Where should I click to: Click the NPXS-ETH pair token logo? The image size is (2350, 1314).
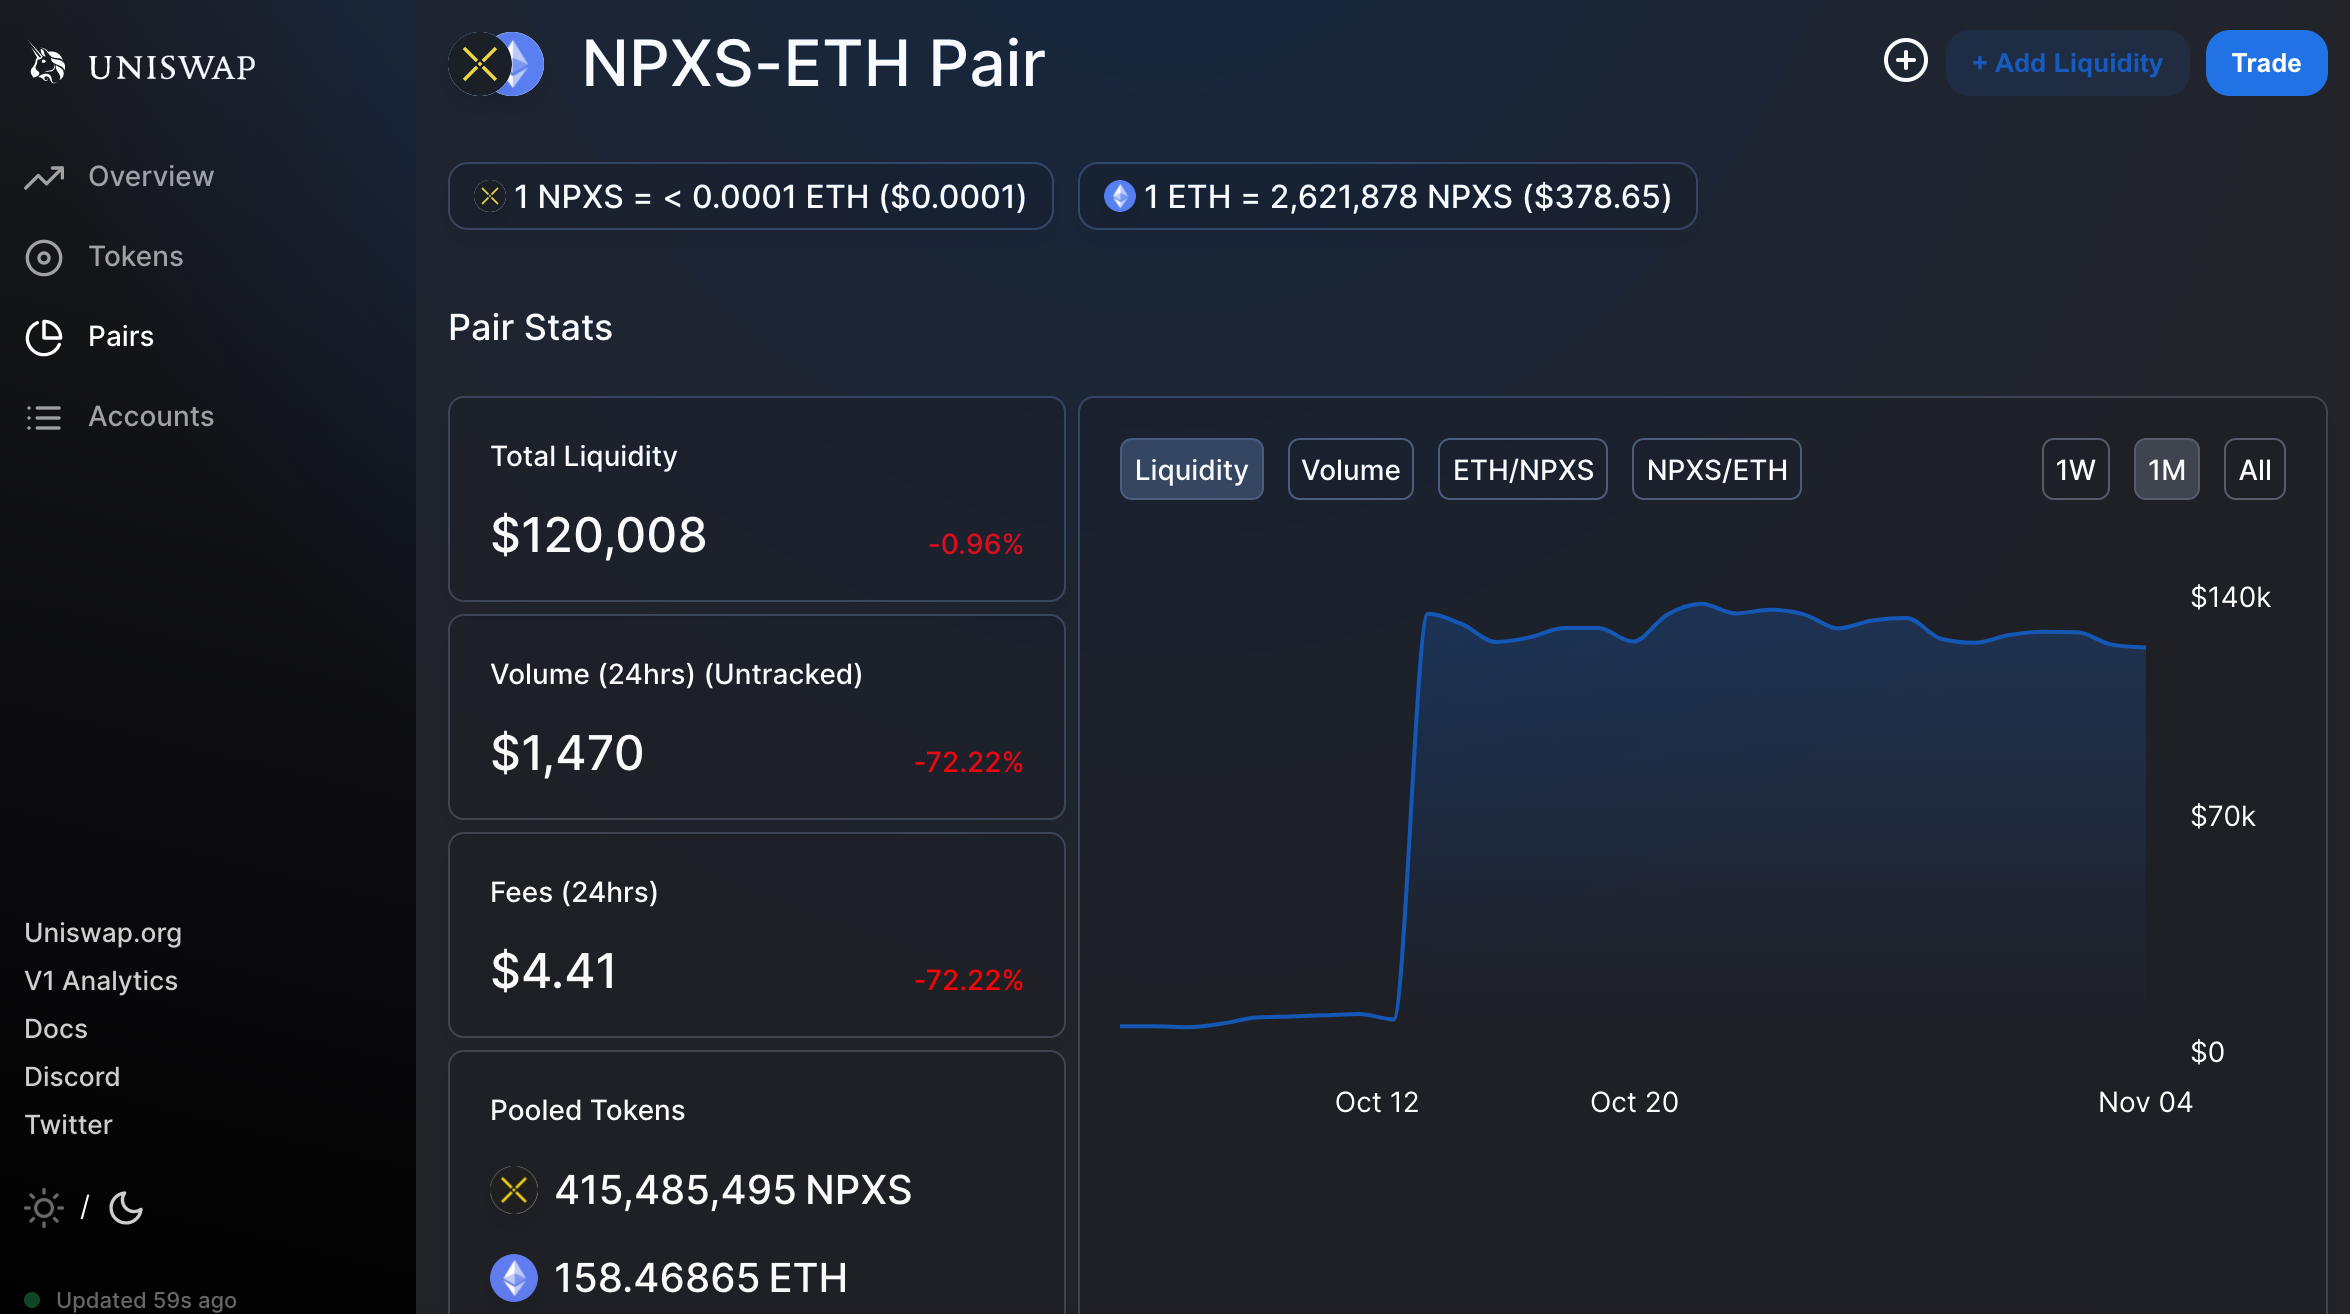click(x=496, y=64)
